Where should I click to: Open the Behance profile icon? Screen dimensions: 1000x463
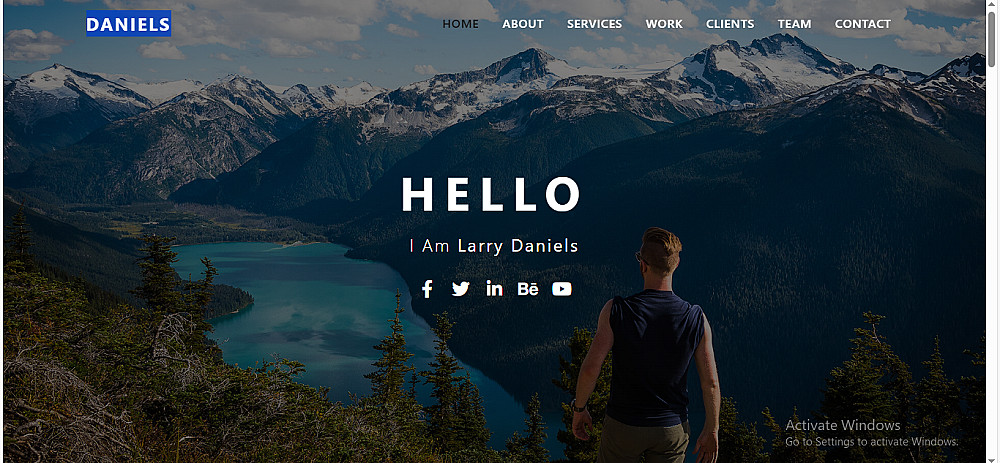pyautogui.click(x=528, y=289)
